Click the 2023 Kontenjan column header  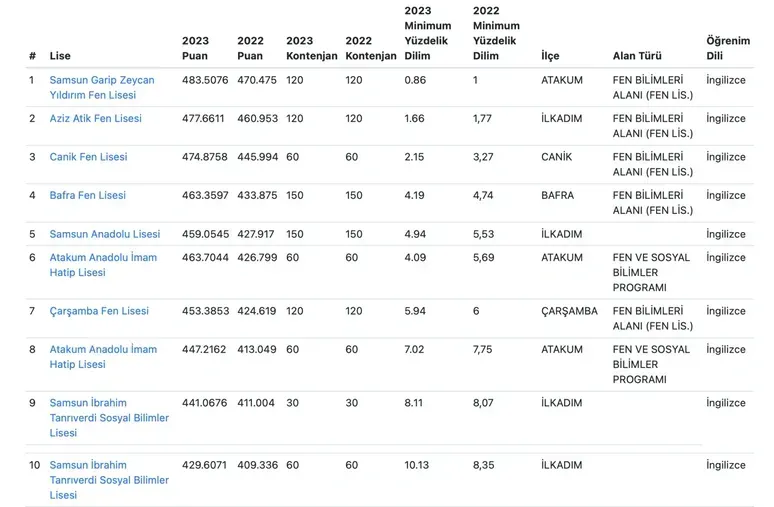pos(311,48)
